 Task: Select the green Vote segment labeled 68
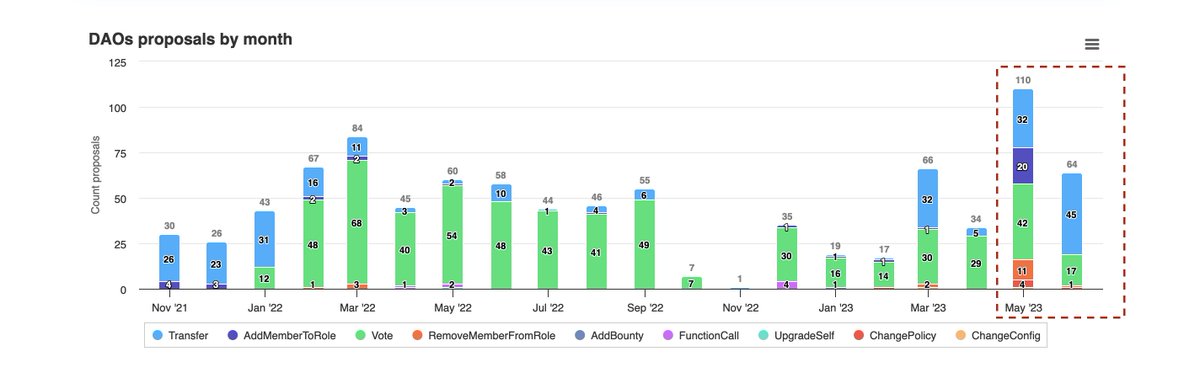click(x=357, y=222)
